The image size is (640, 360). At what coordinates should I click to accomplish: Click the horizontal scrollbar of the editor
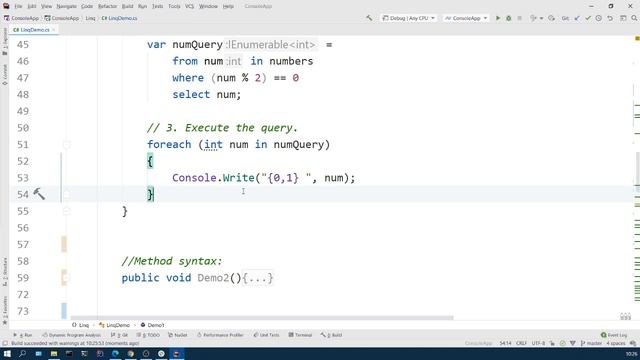click(x=262, y=318)
